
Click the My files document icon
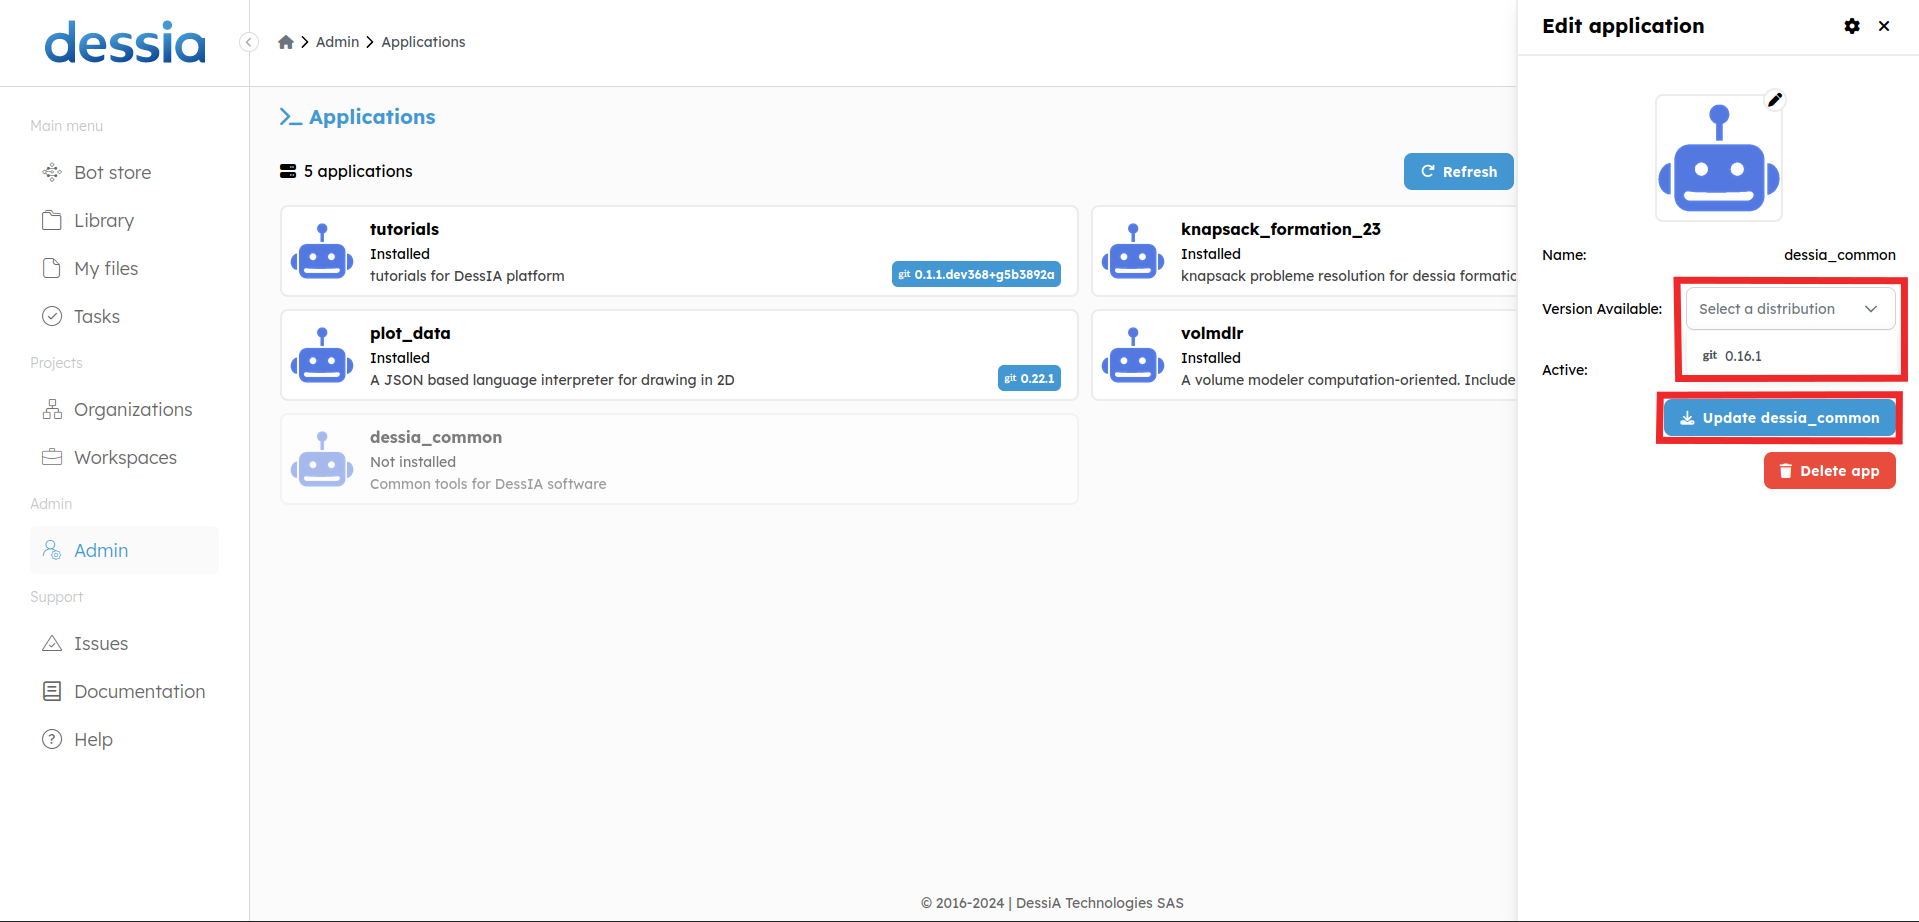[x=52, y=269]
